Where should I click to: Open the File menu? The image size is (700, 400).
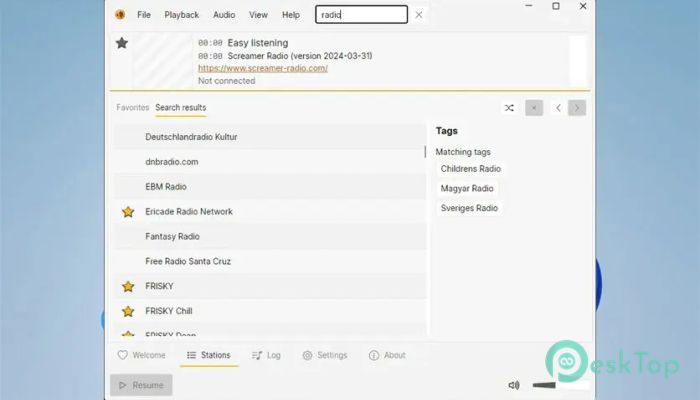(x=144, y=15)
